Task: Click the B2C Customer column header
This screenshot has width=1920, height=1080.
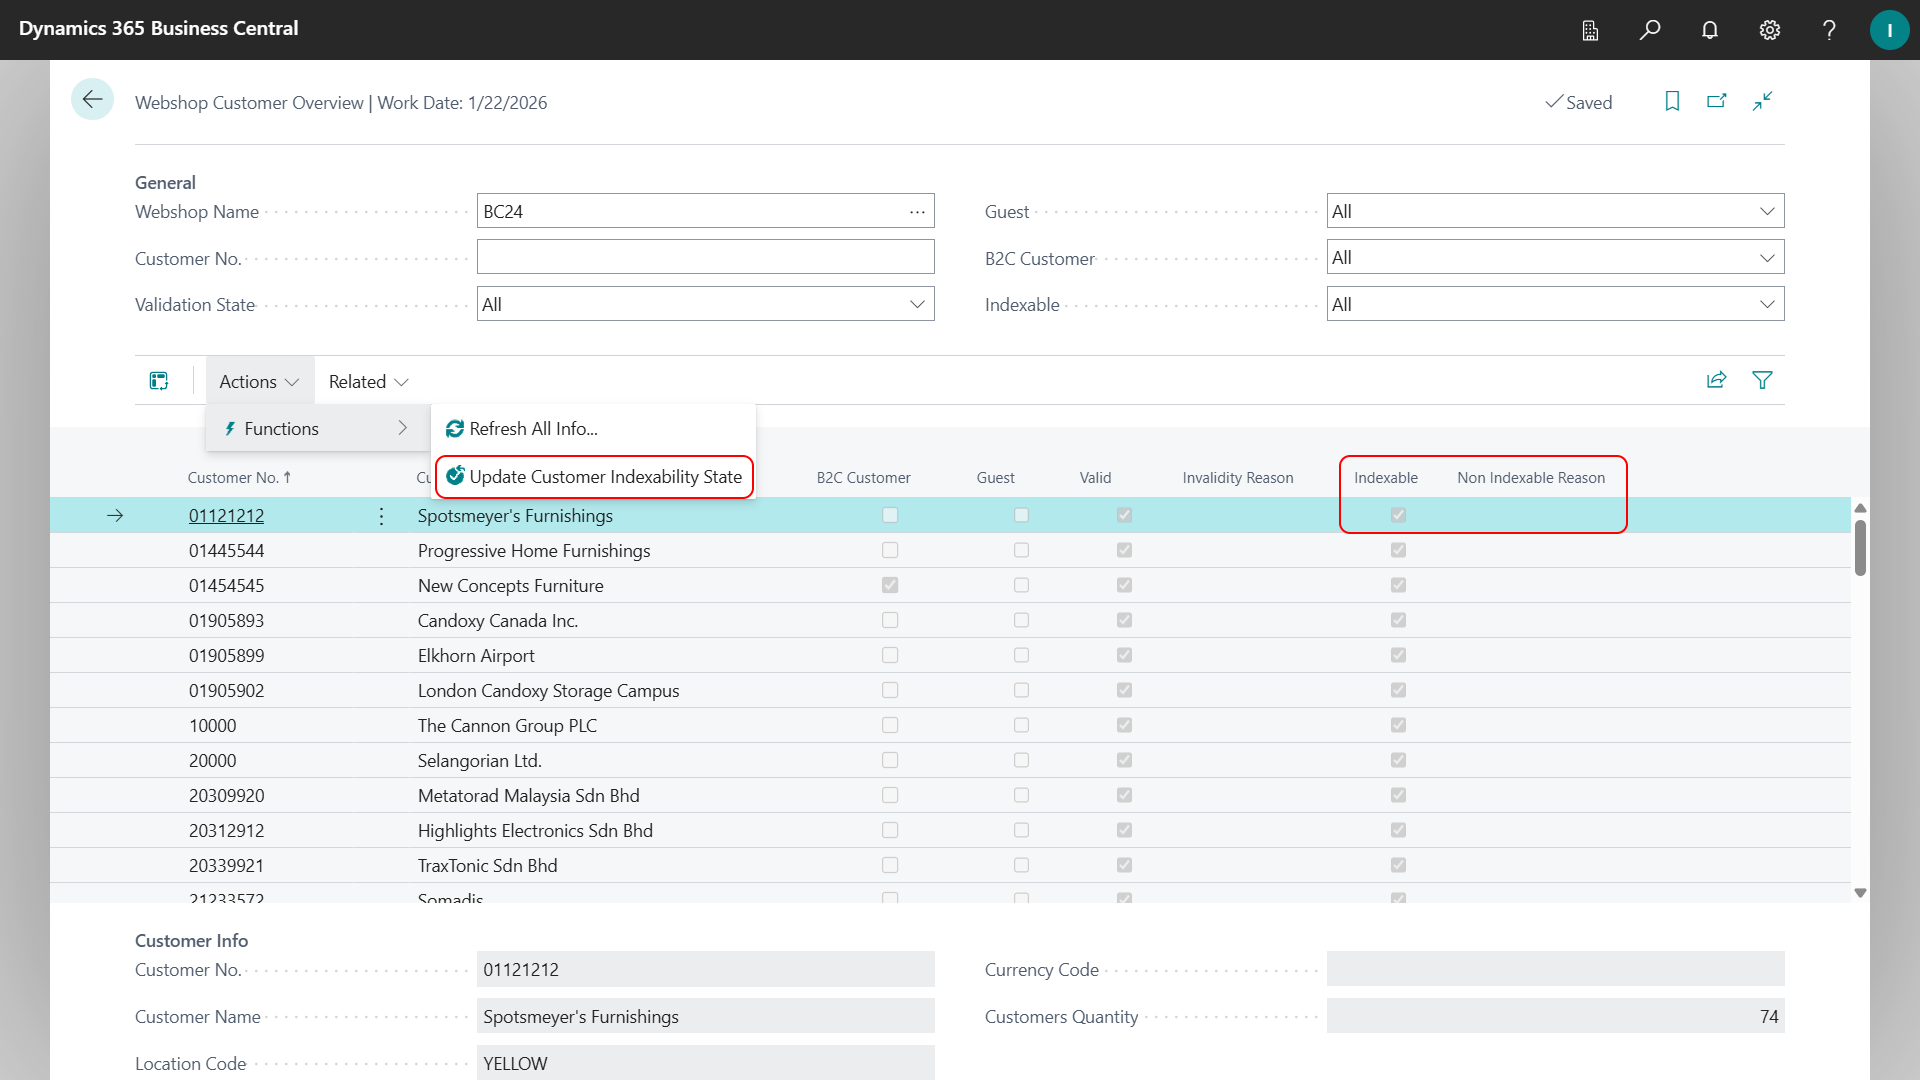Action: click(x=863, y=478)
